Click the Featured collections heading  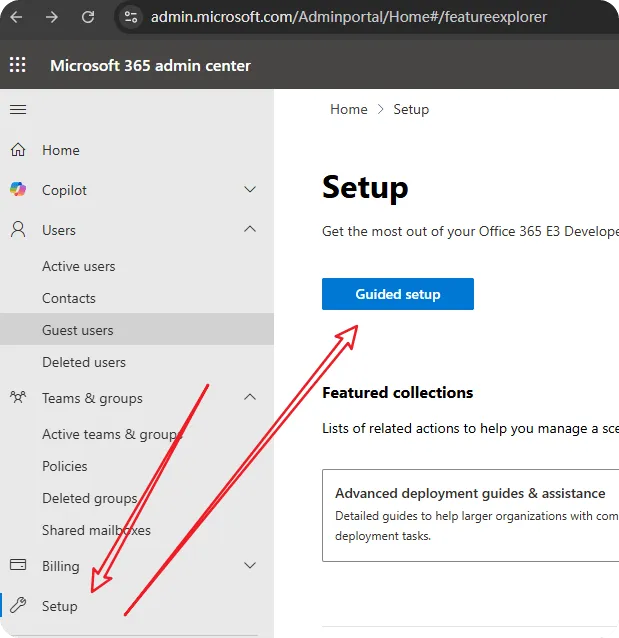tap(398, 393)
